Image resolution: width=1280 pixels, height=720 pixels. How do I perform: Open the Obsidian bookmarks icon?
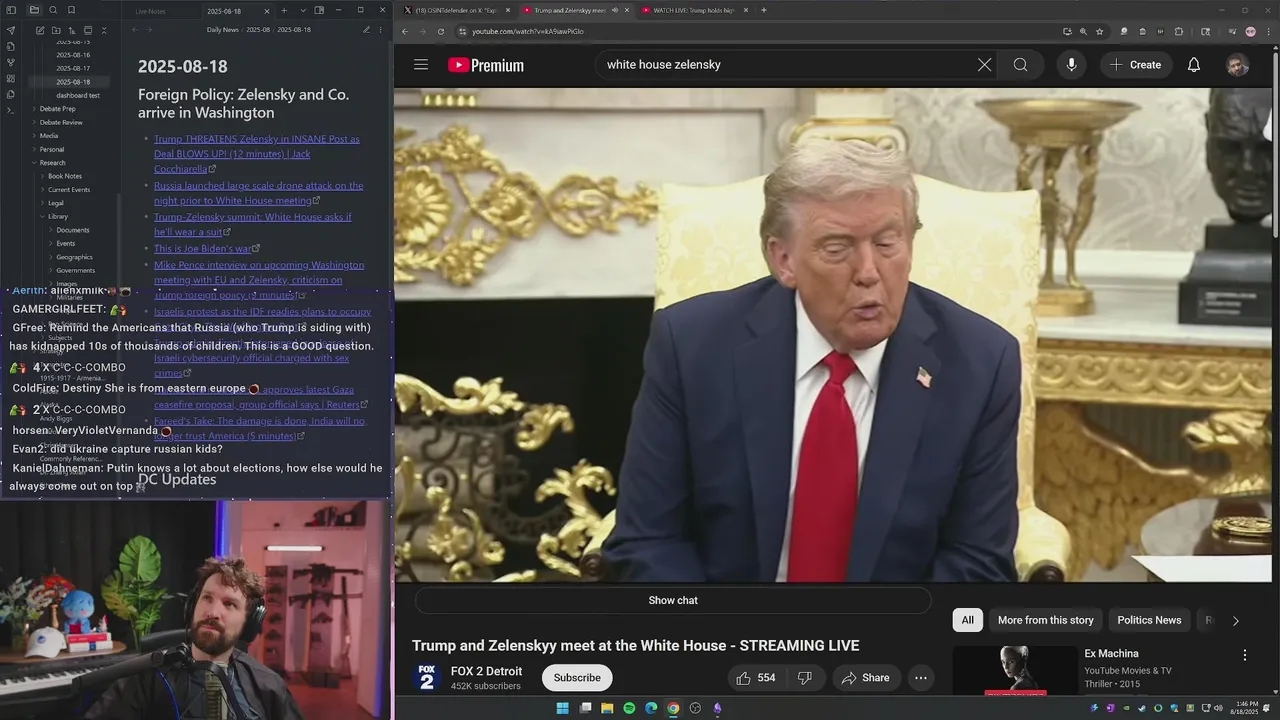[x=72, y=10]
